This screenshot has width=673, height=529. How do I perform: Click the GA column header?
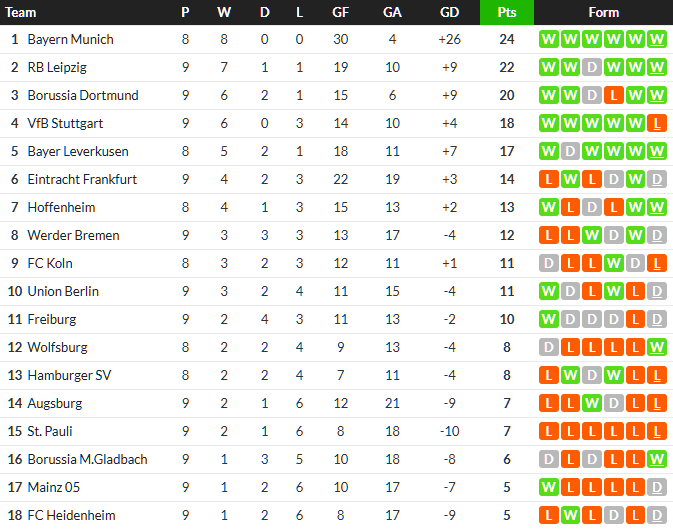pyautogui.click(x=392, y=13)
